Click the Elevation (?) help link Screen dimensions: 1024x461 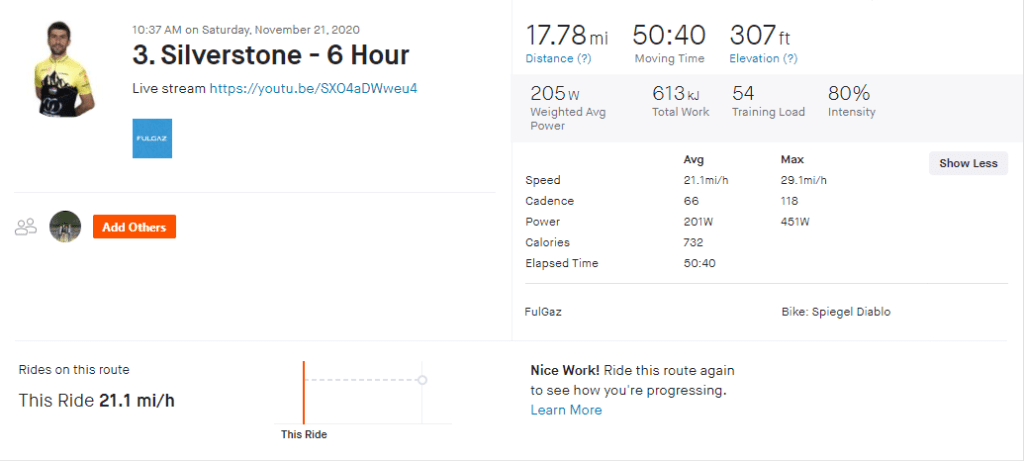coord(763,59)
